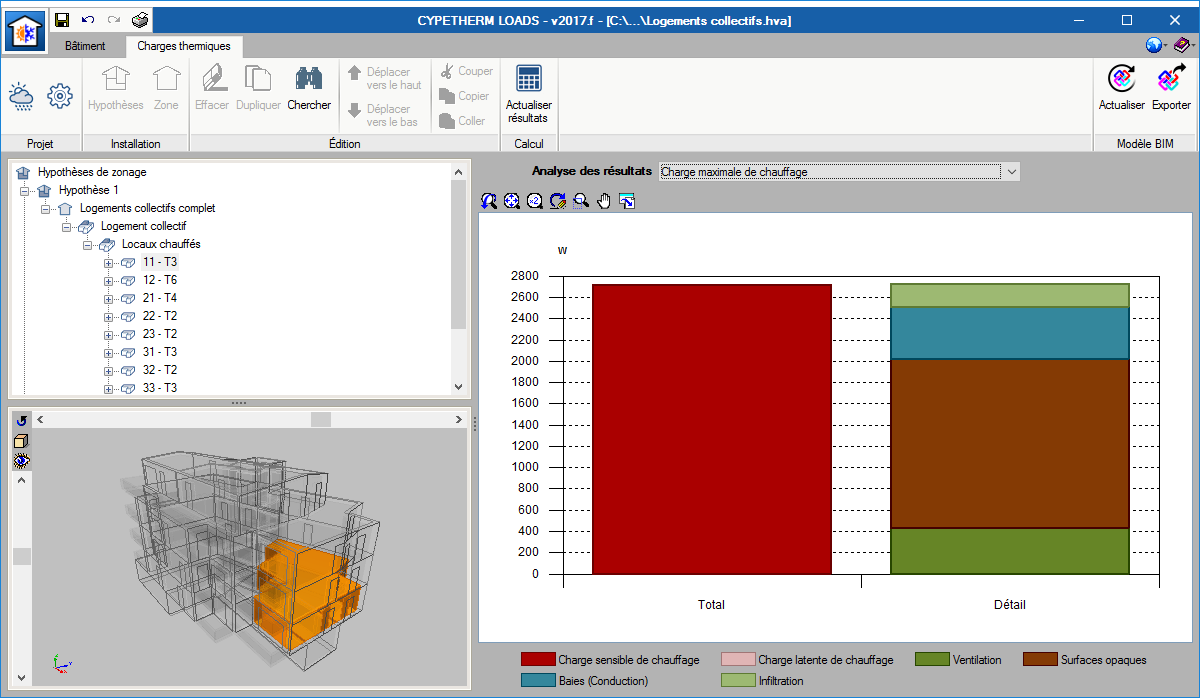Click the 3D cube view icon

[x=21, y=441]
